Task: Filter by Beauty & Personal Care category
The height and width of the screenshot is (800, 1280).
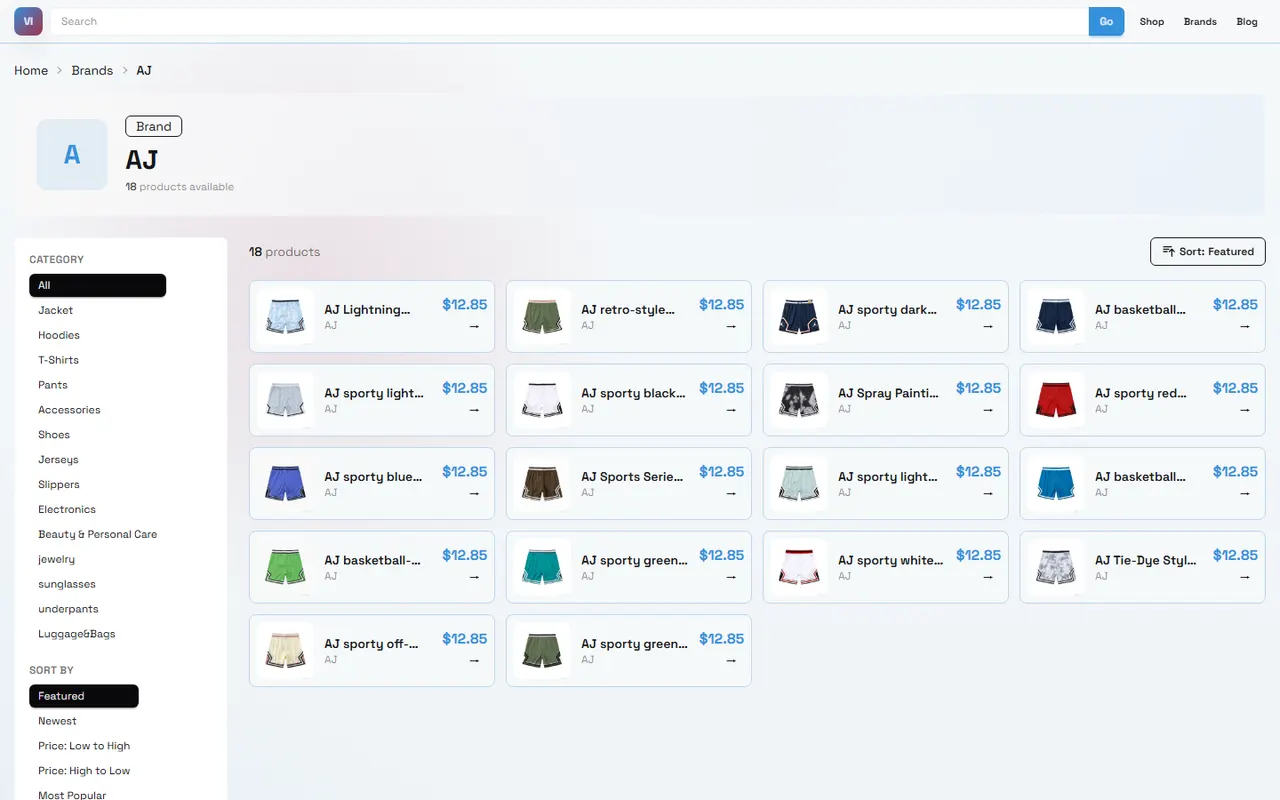Action: [97, 534]
